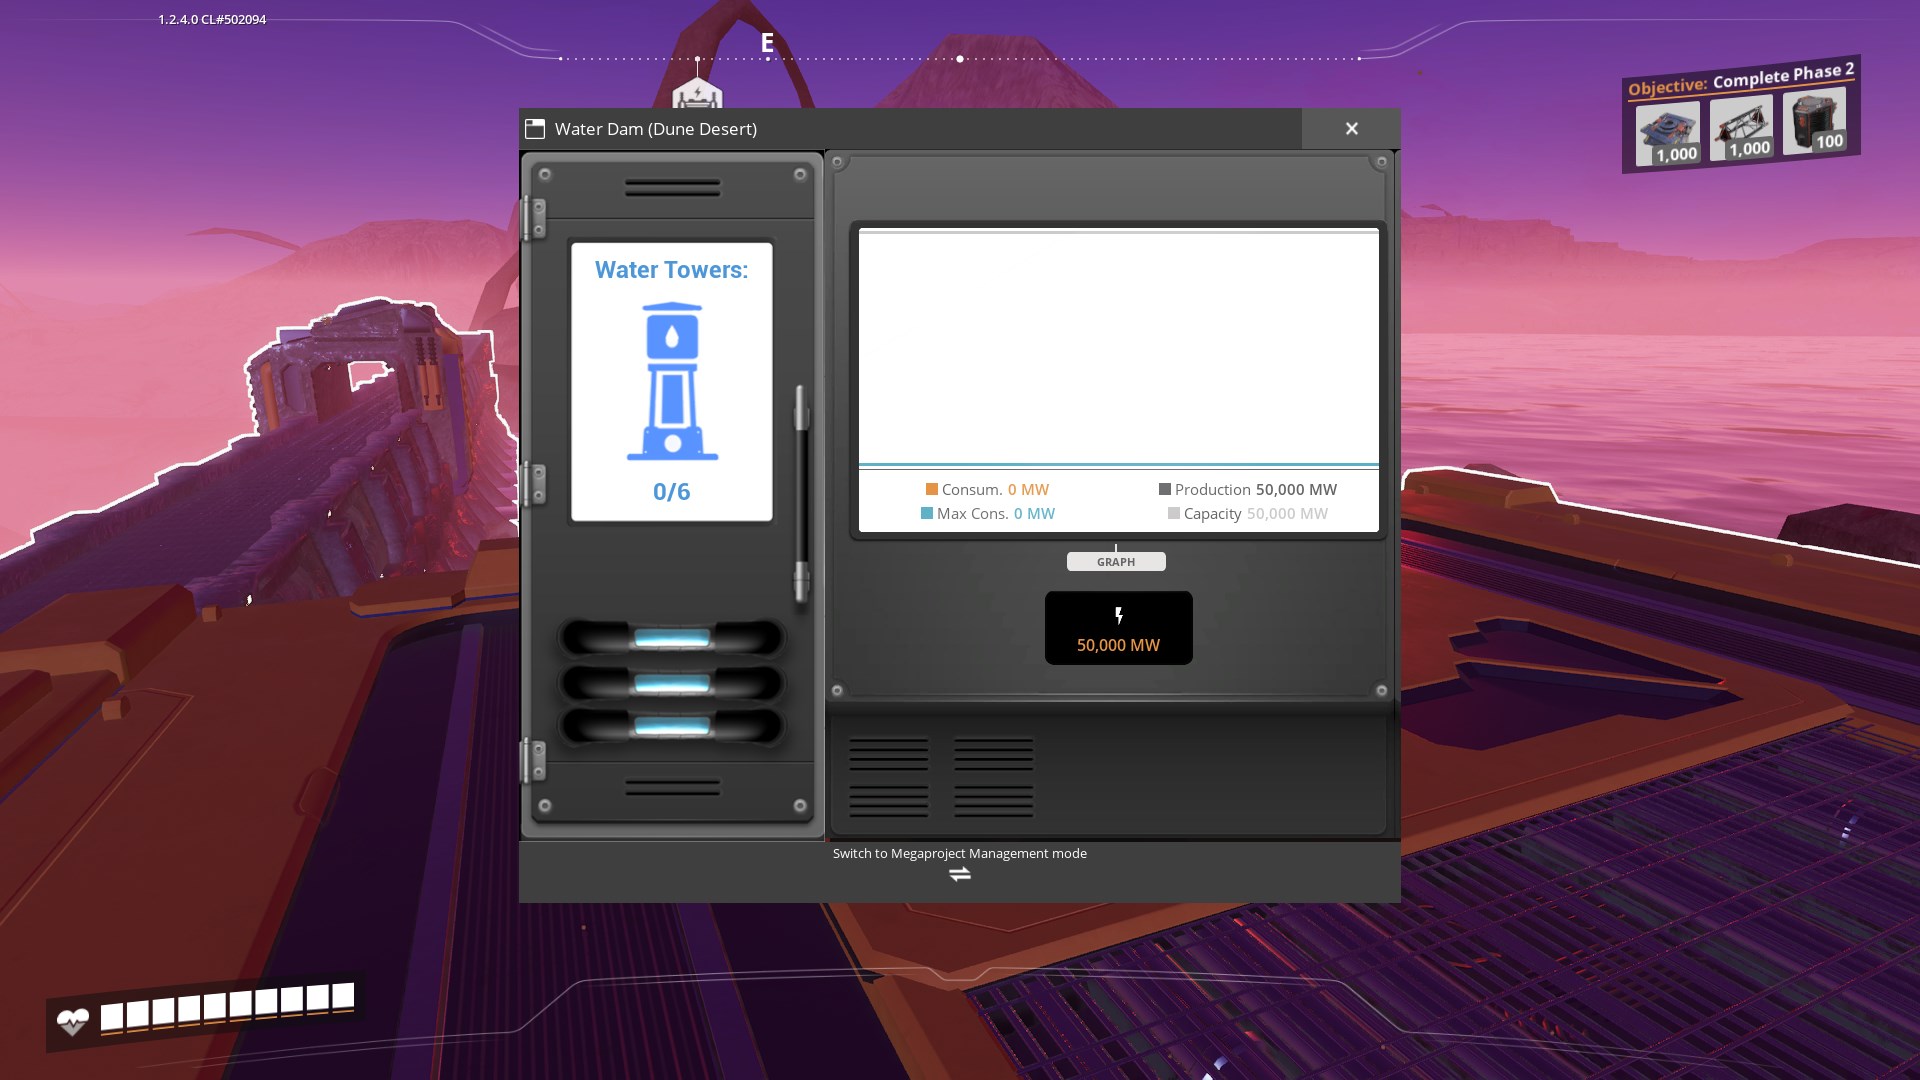Click the Max Cons. 0 MW label
Screen dimensions: 1920x1080
pyautogui.click(x=988, y=513)
